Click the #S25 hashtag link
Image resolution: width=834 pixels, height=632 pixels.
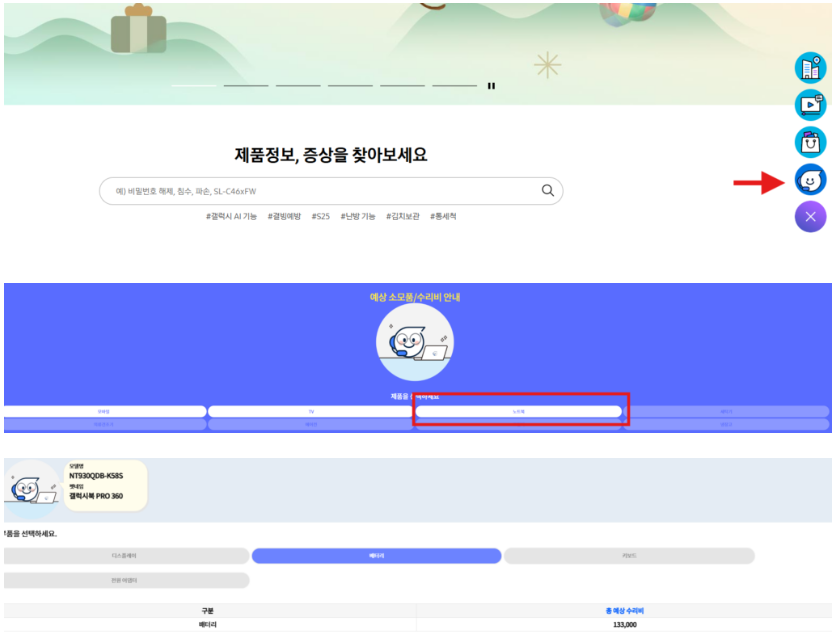[x=320, y=216]
